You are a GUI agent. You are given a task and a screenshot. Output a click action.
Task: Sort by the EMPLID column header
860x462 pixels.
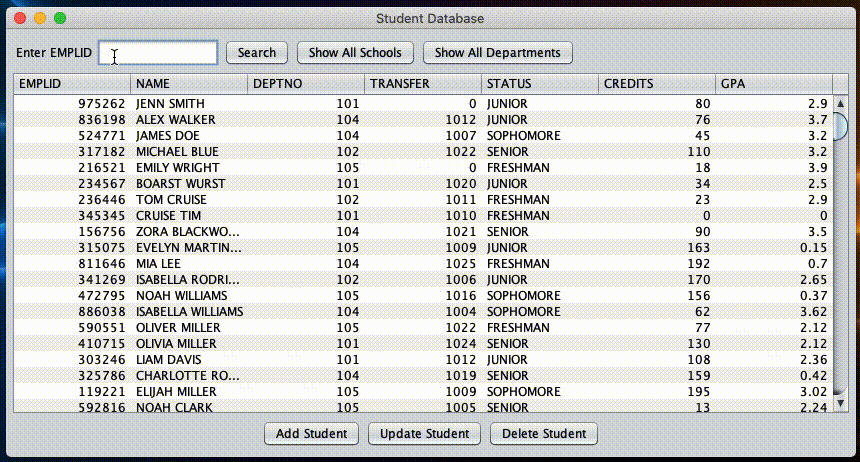pos(72,84)
